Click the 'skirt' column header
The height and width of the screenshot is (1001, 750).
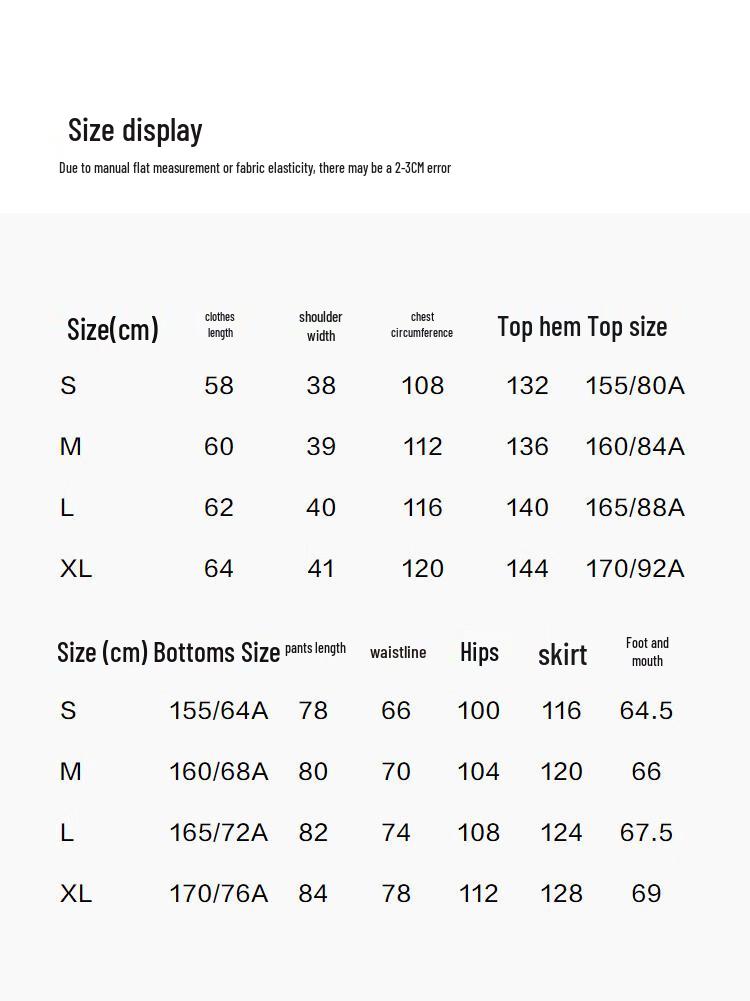pyautogui.click(x=562, y=654)
